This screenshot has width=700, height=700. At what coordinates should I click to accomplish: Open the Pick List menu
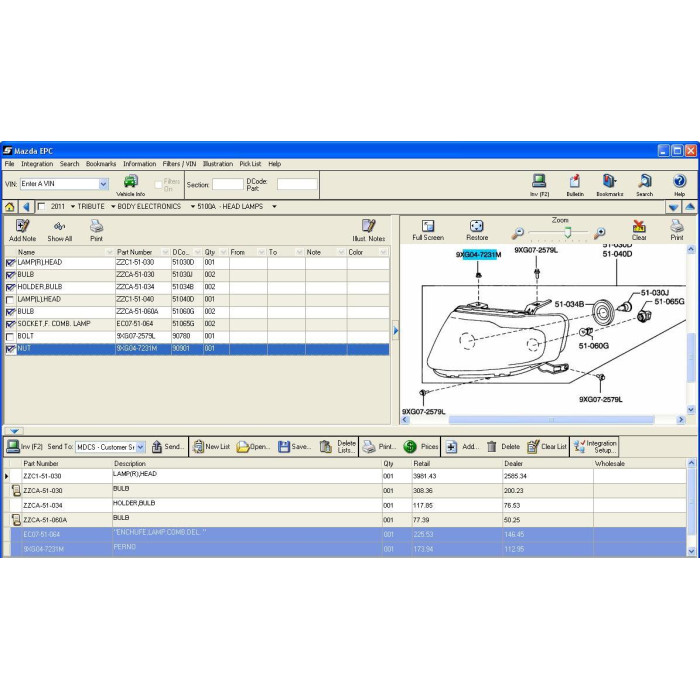[x=250, y=164]
